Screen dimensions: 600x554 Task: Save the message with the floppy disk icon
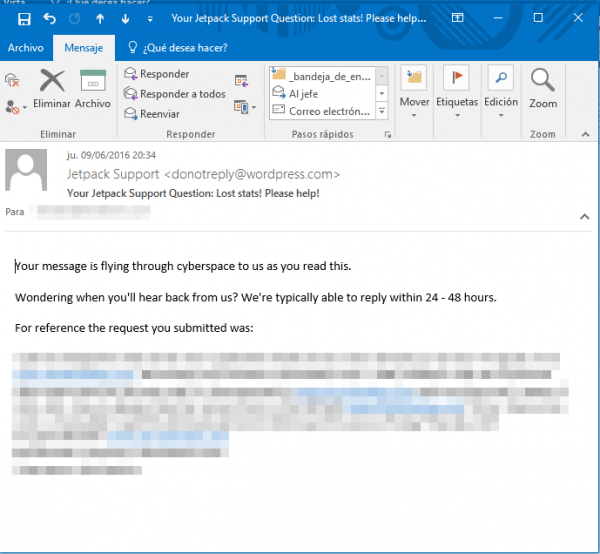tap(24, 18)
